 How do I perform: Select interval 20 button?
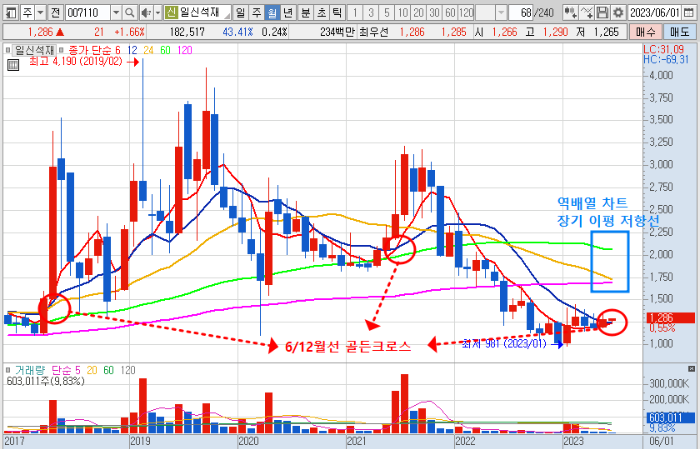(419, 12)
